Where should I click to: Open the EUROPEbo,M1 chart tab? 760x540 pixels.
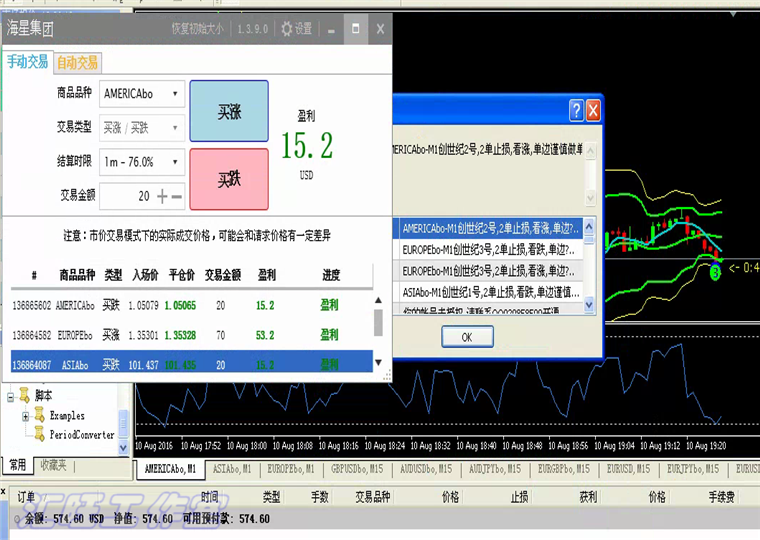[290, 469]
